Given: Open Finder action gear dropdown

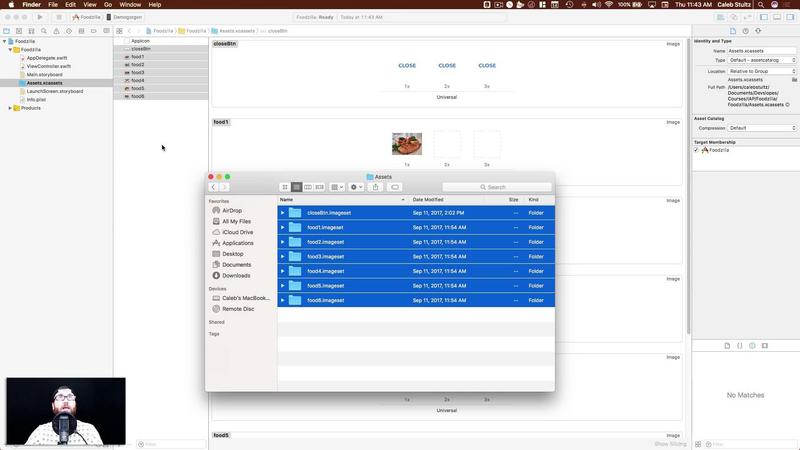Looking at the screenshot, I should coord(356,187).
